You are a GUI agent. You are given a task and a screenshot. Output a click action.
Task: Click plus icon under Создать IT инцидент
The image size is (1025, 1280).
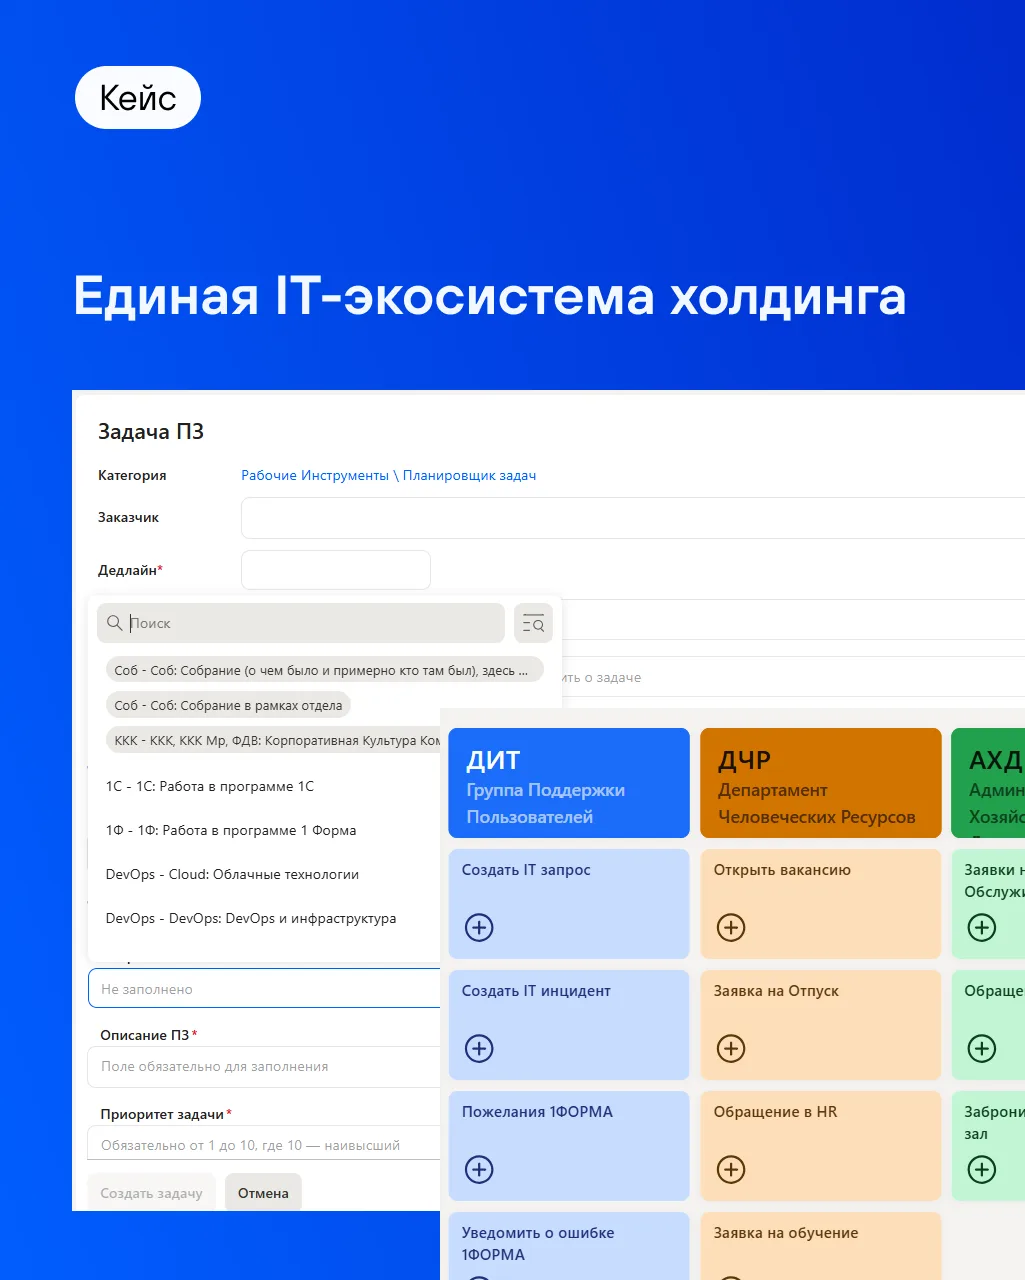[479, 1048]
